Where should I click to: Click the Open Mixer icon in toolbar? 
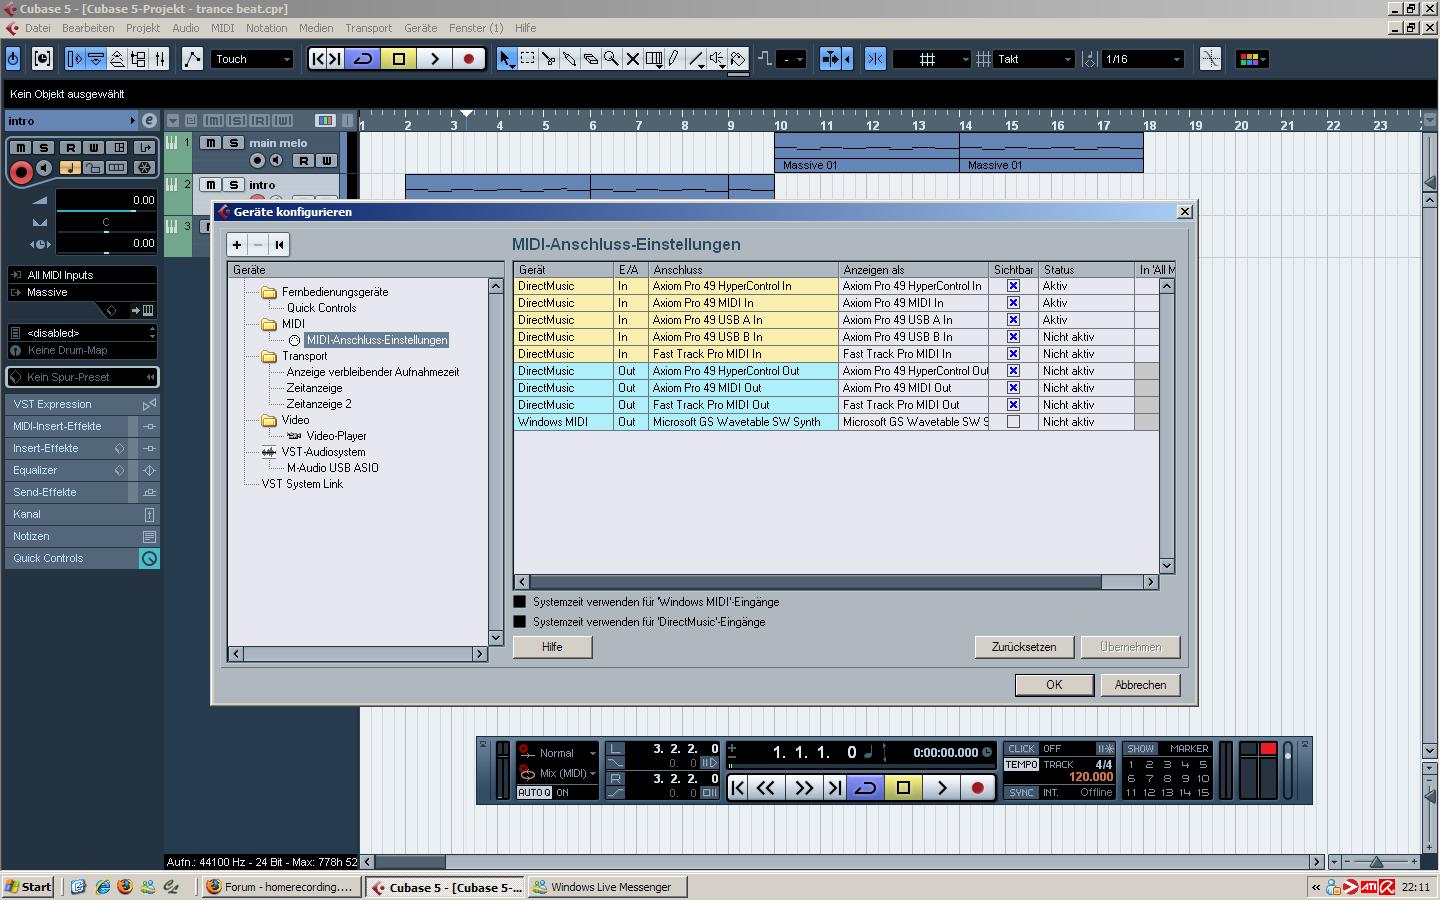tap(160, 59)
